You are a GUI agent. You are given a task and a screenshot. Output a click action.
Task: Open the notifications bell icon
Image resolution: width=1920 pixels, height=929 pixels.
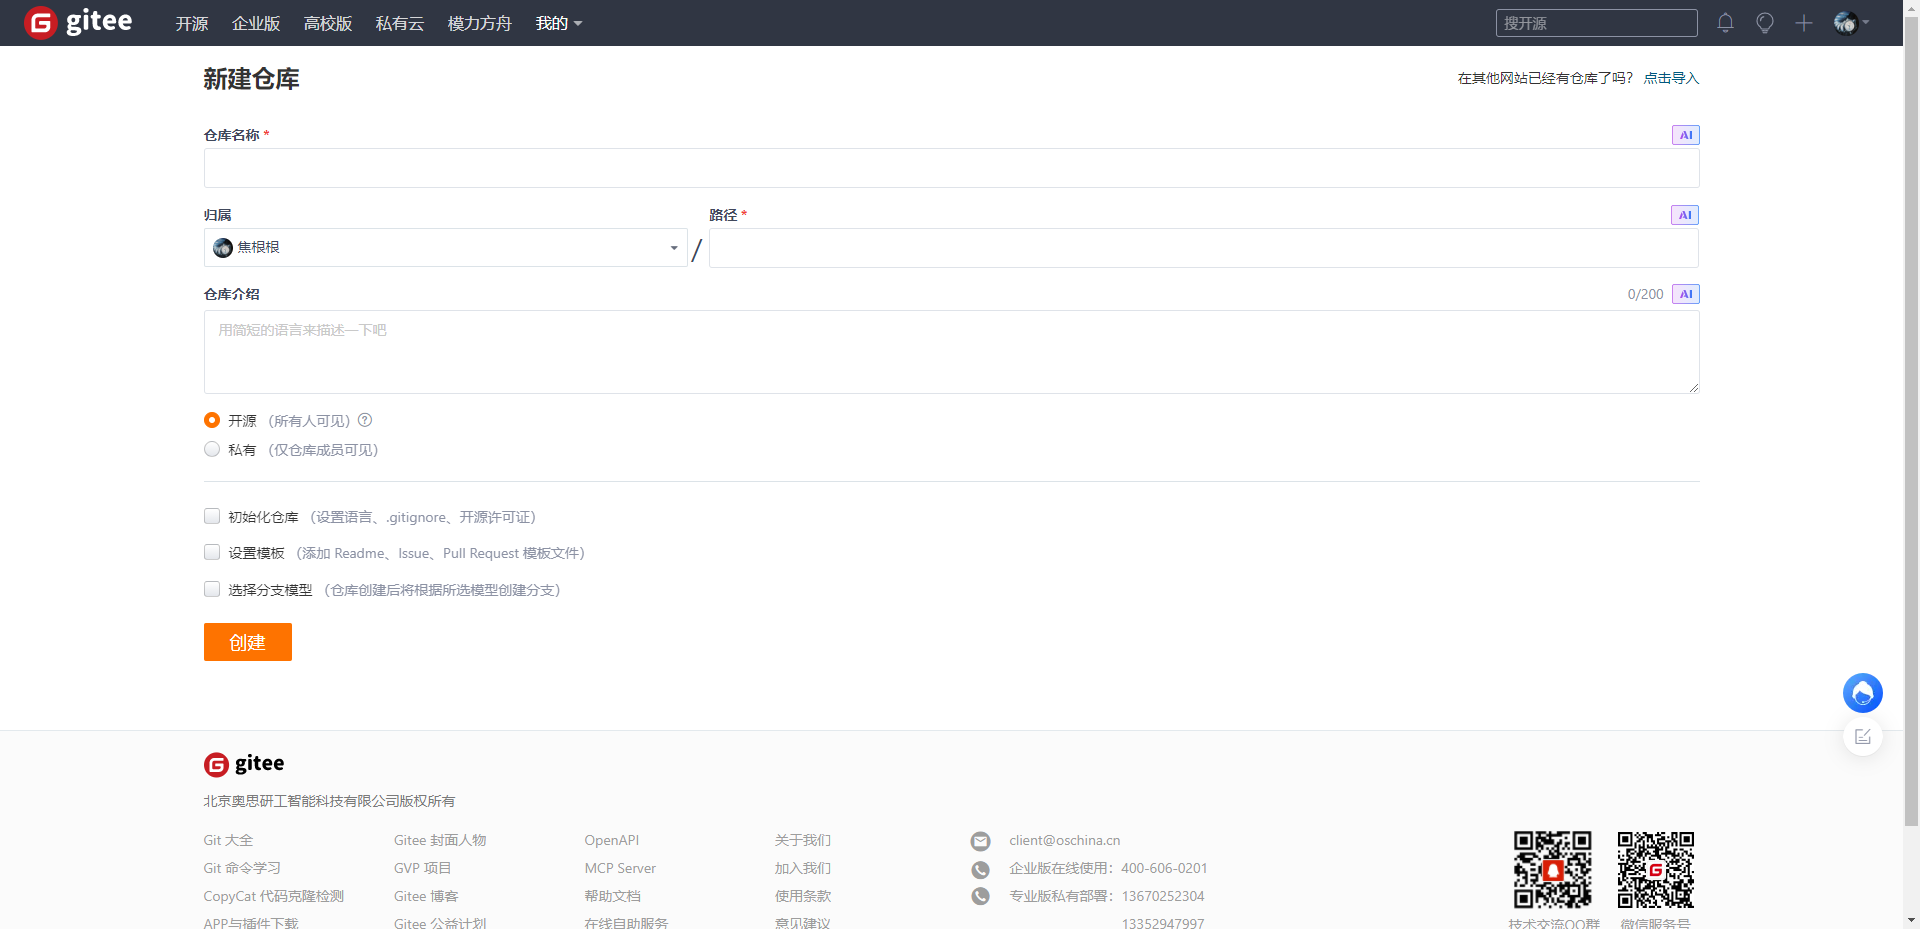tap(1725, 23)
